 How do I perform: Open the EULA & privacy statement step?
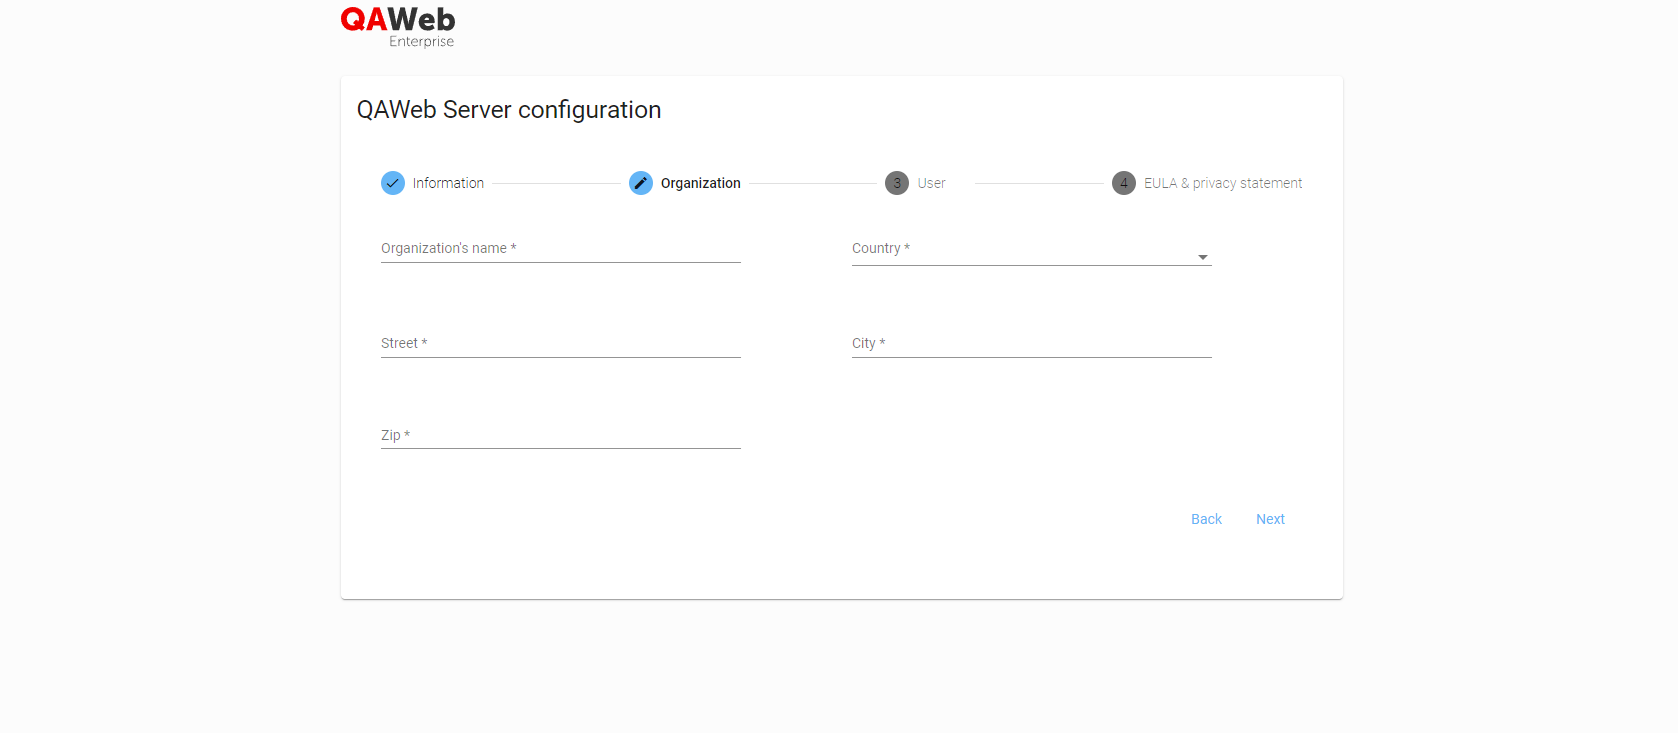(x=1223, y=183)
